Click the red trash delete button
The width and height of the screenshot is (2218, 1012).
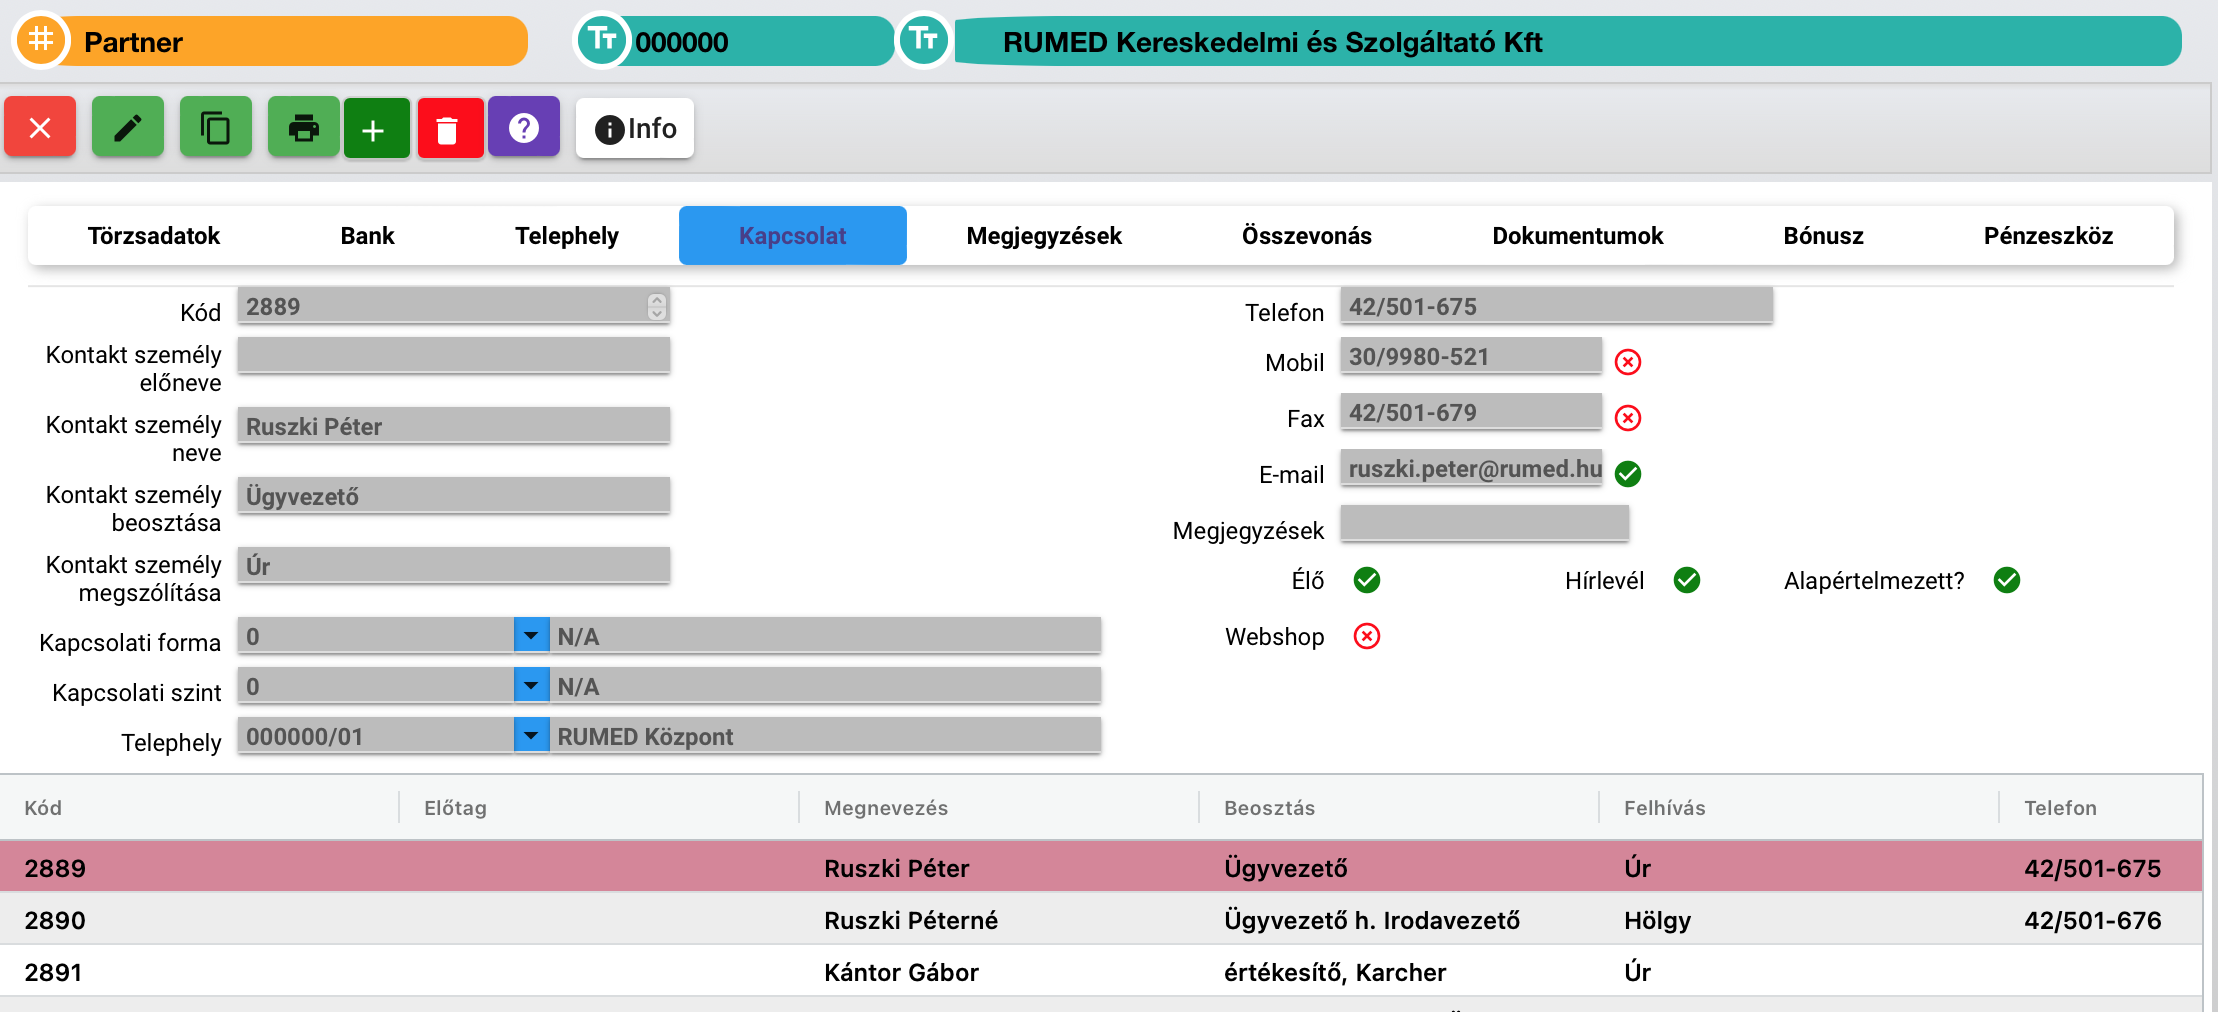click(x=451, y=128)
